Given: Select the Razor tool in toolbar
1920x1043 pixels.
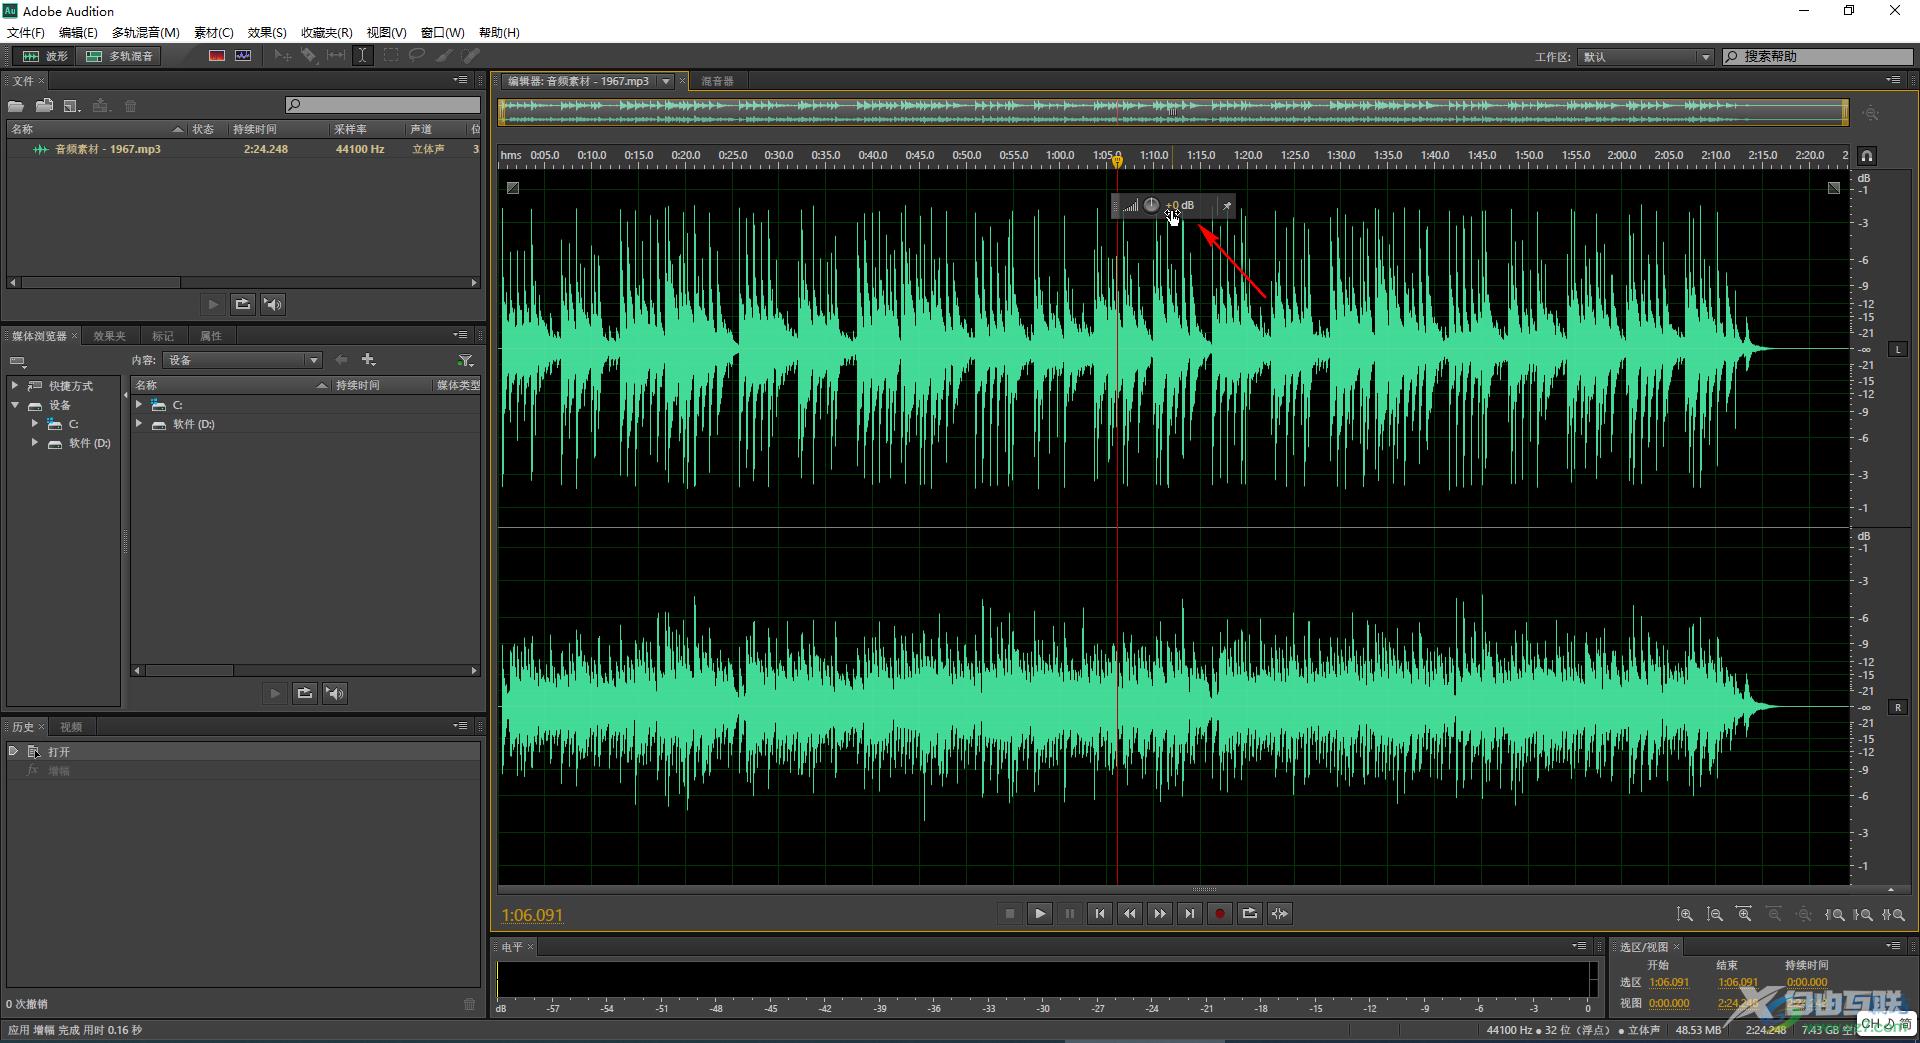Looking at the screenshot, I should [309, 56].
